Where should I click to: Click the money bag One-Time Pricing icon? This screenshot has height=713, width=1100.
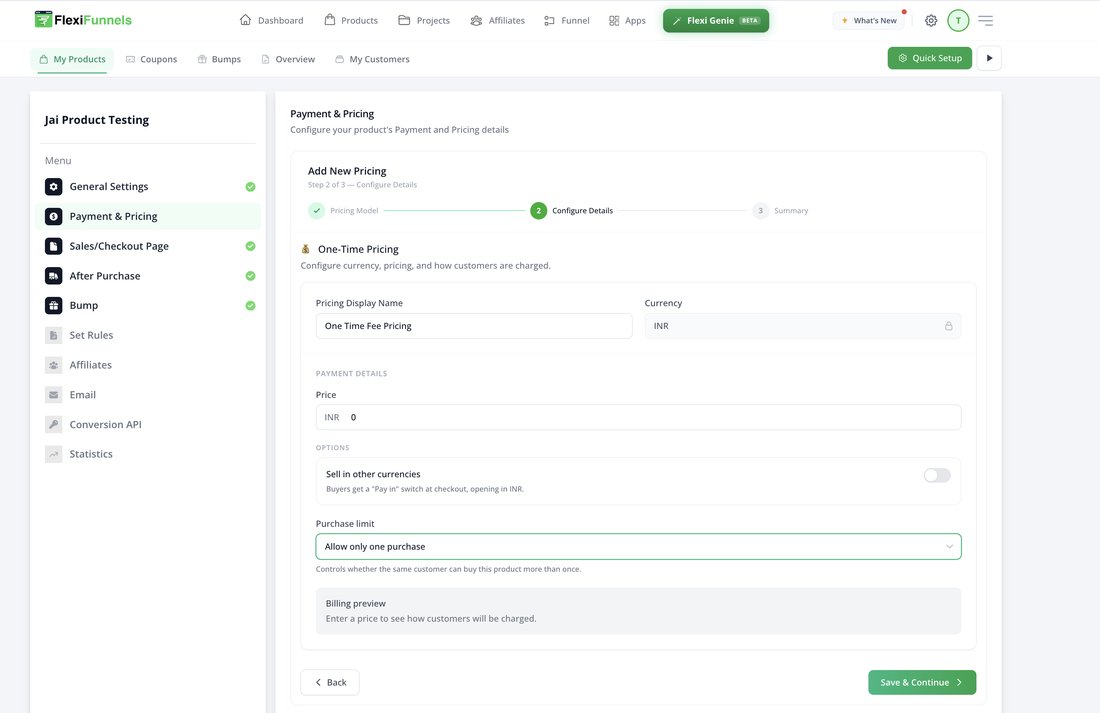[305, 248]
